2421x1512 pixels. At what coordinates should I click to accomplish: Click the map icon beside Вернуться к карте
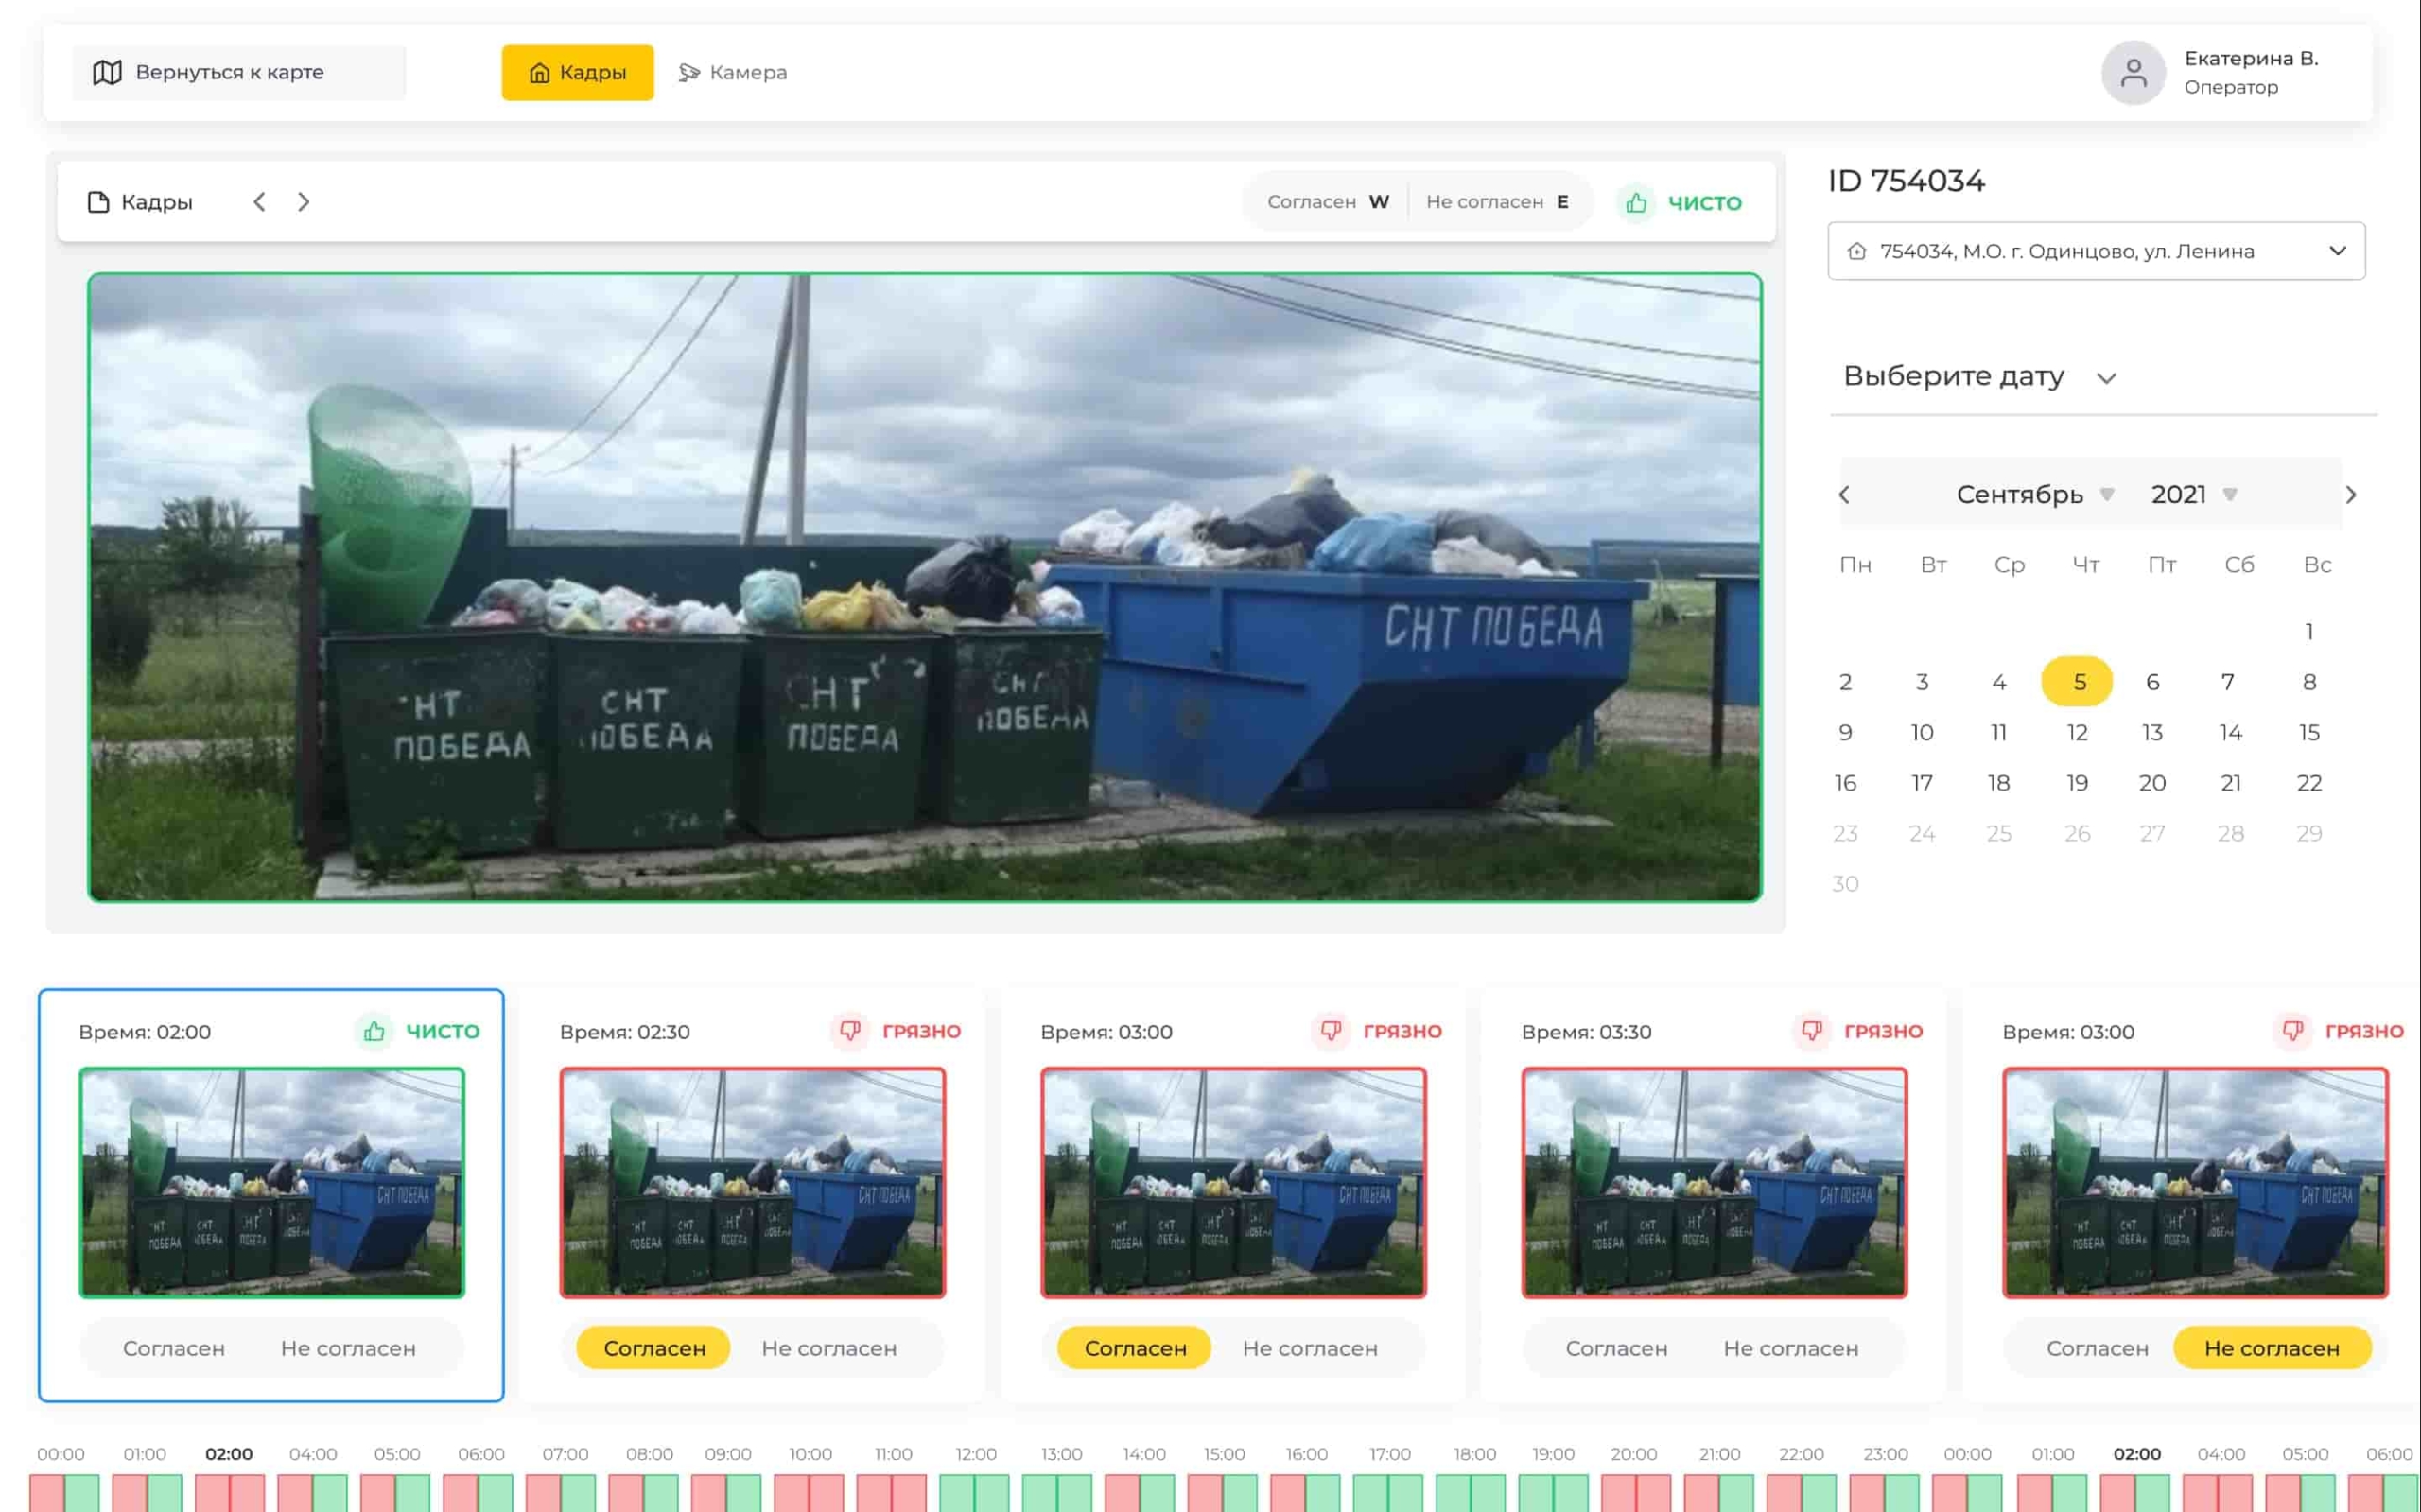pyautogui.click(x=107, y=72)
